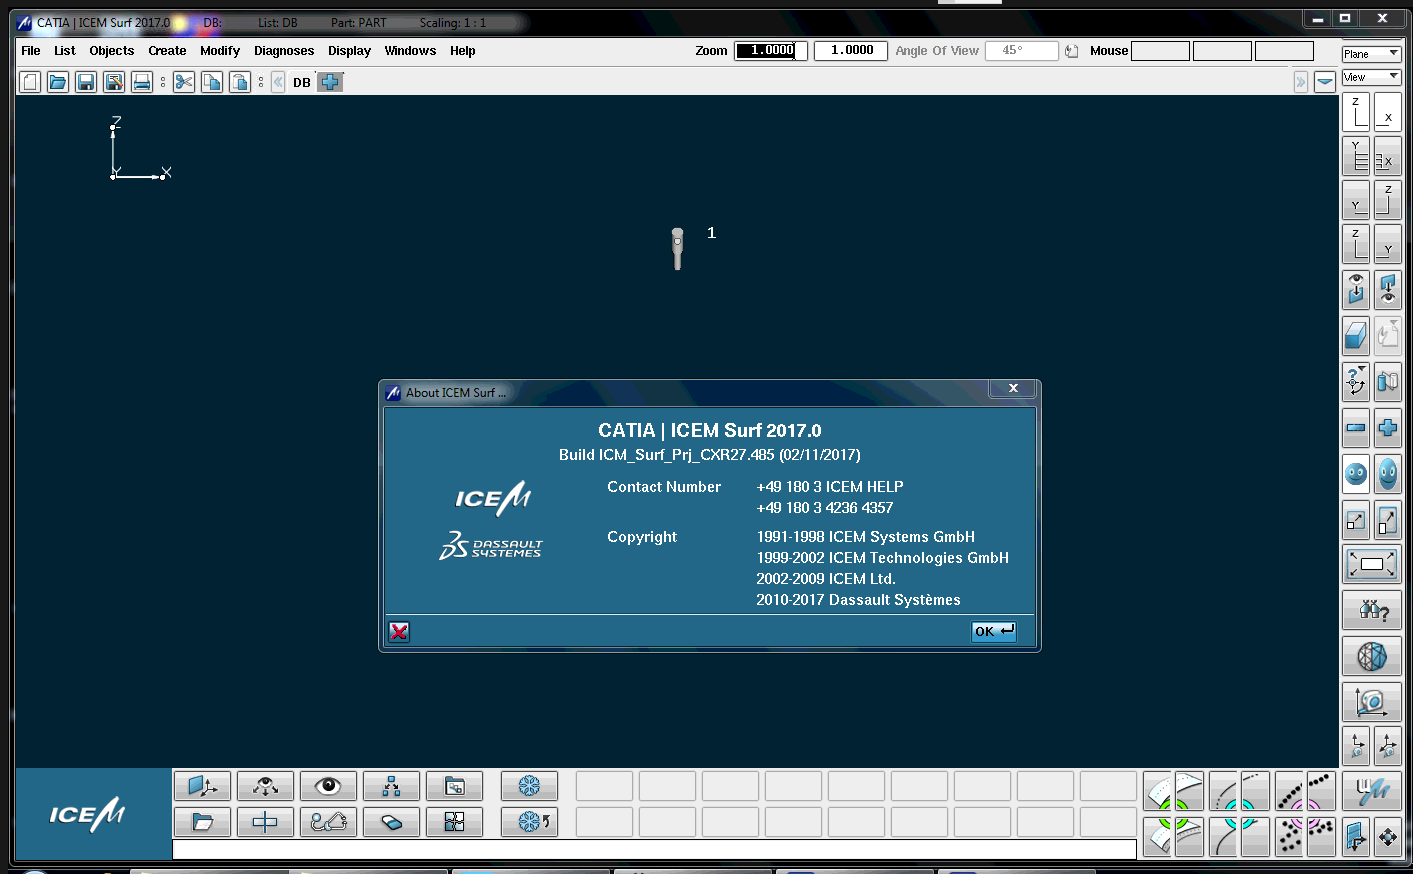
Task: Click the snowflake freeze icon in the top row
Action: click(529, 786)
